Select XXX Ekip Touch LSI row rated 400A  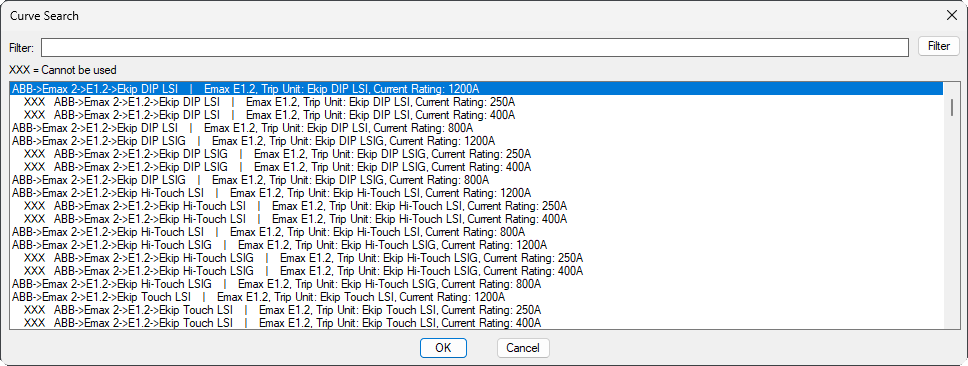pos(477,322)
